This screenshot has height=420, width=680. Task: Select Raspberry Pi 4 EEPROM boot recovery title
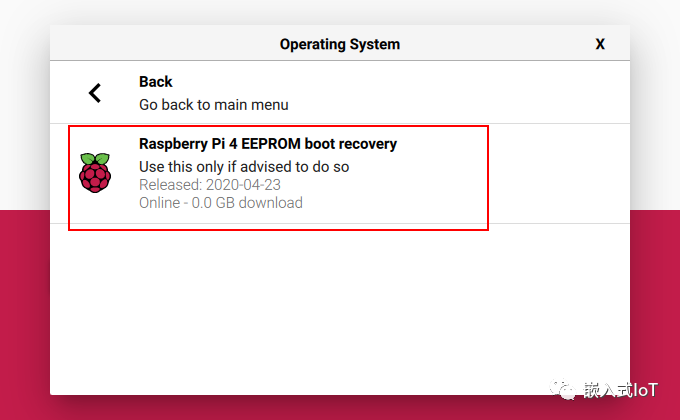point(267,144)
